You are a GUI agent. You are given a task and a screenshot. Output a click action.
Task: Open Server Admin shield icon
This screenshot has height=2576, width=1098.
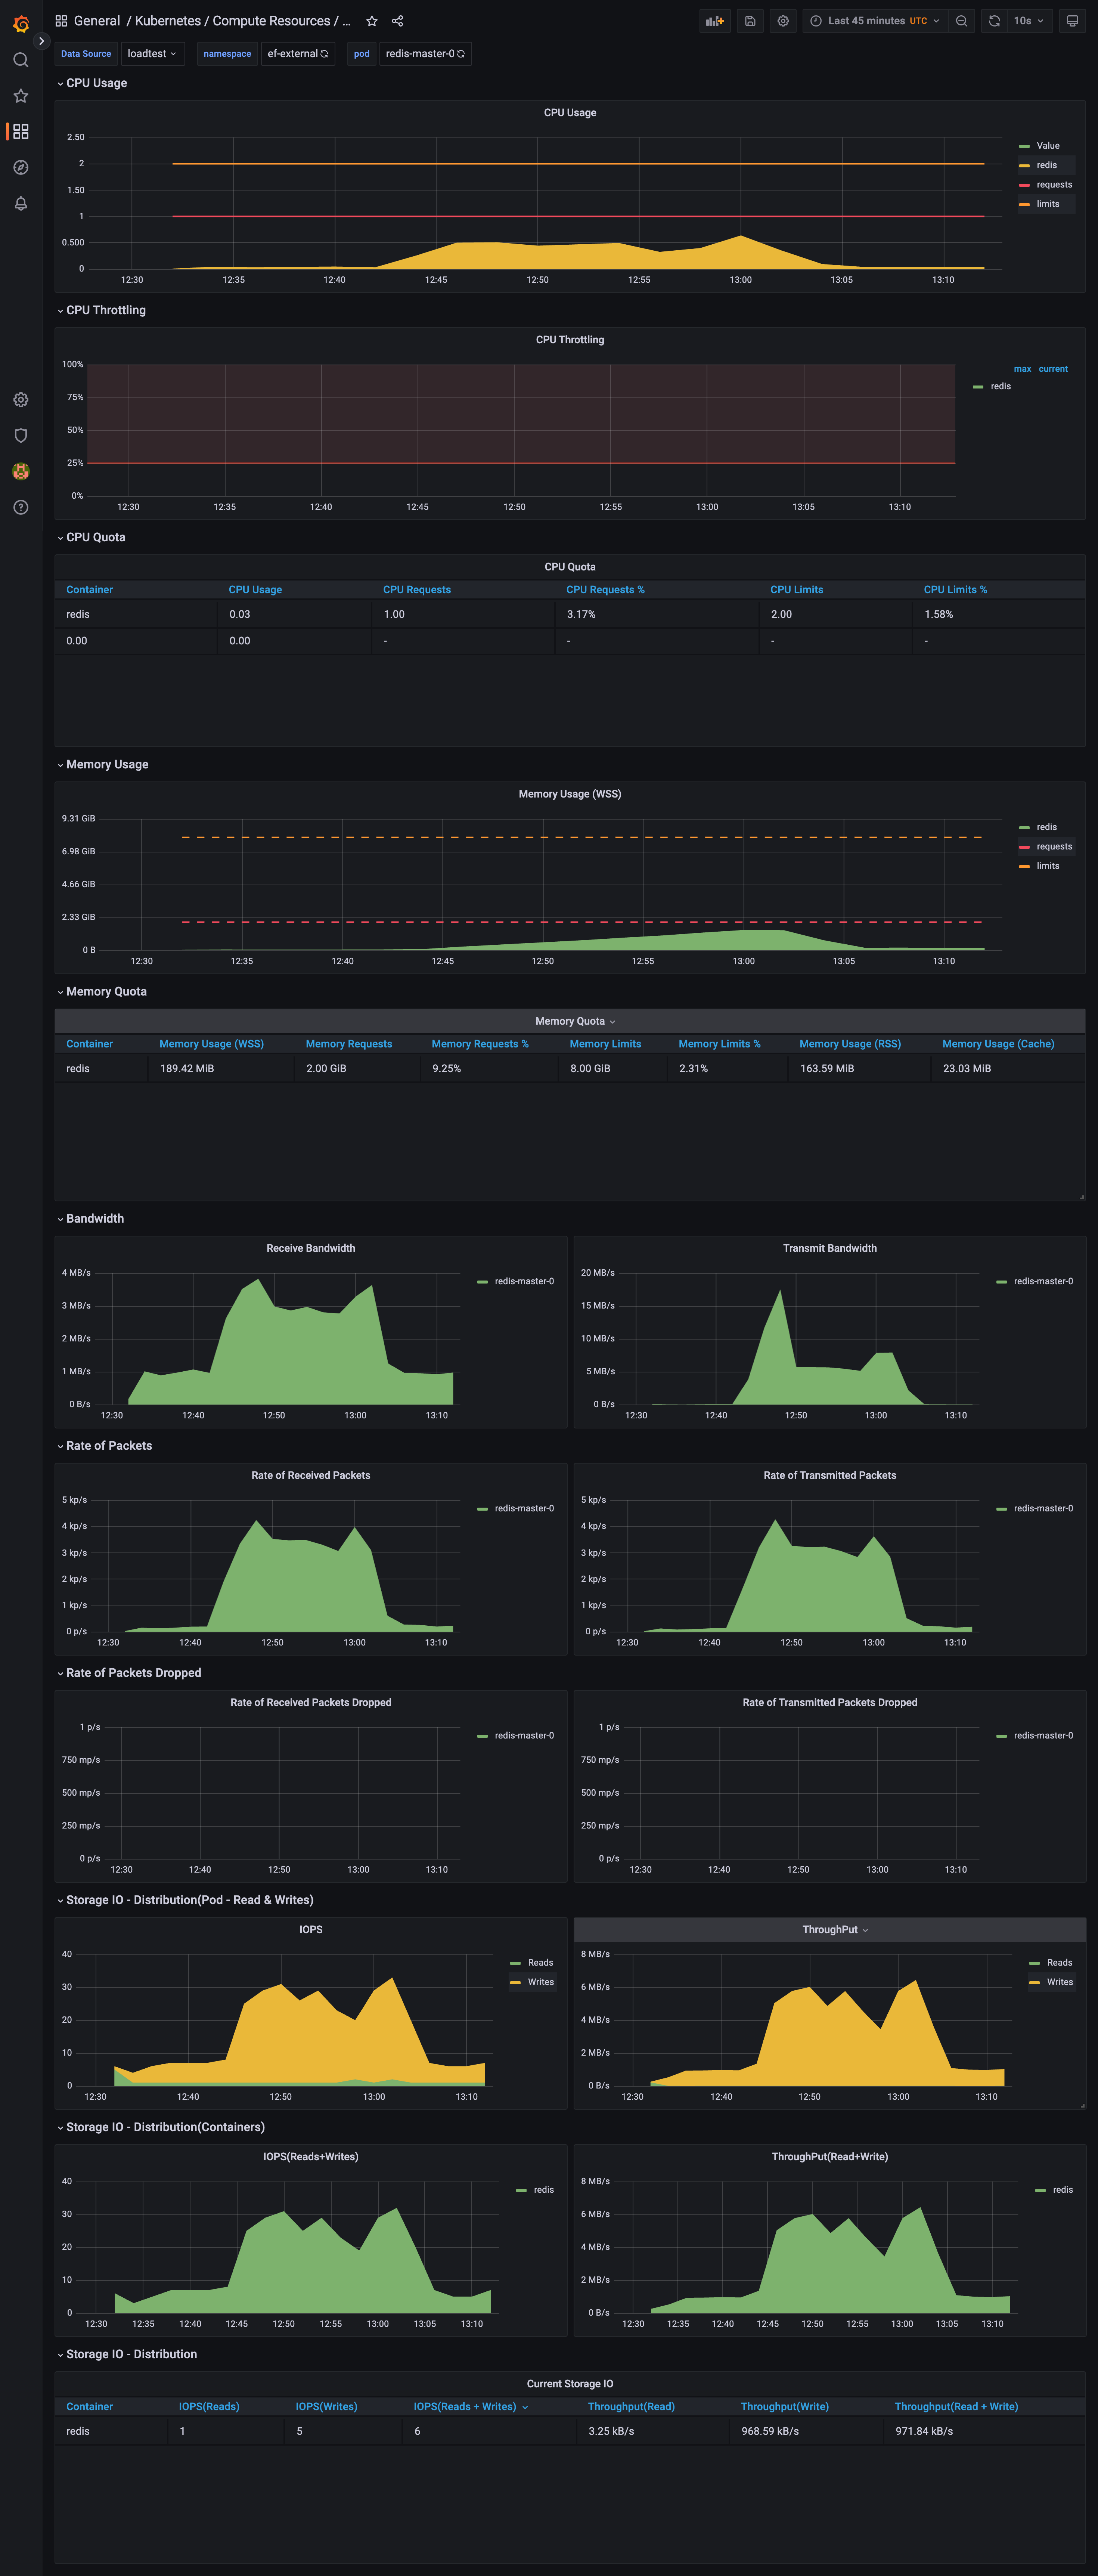tap(20, 435)
